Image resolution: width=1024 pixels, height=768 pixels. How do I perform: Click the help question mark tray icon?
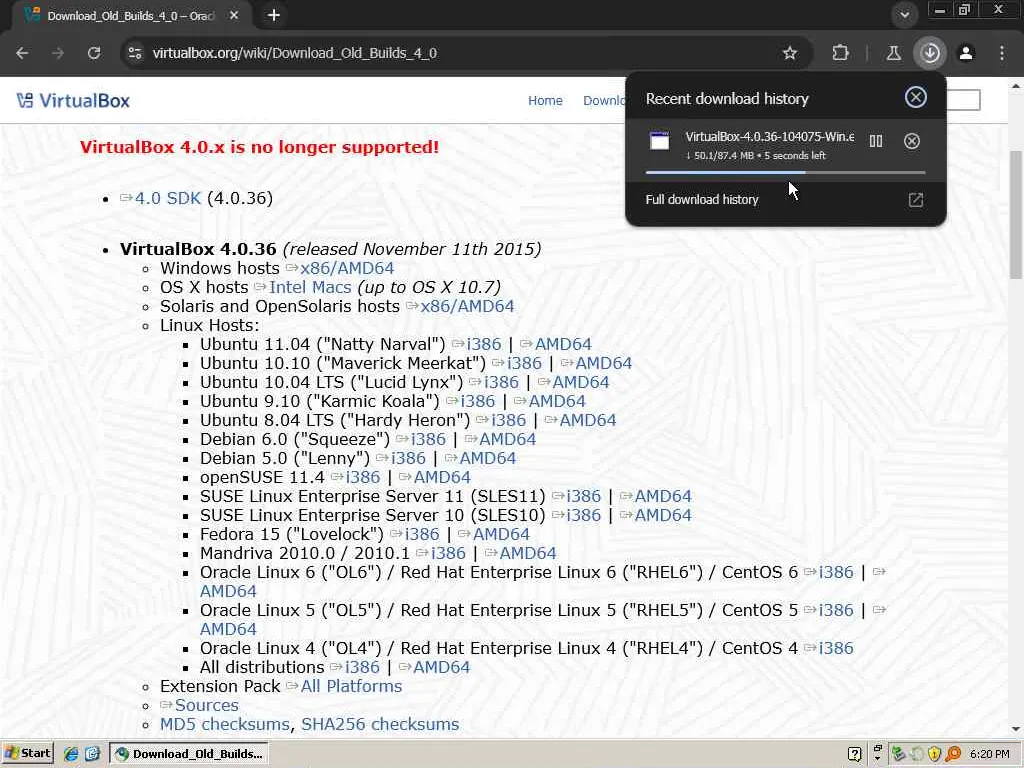854,754
